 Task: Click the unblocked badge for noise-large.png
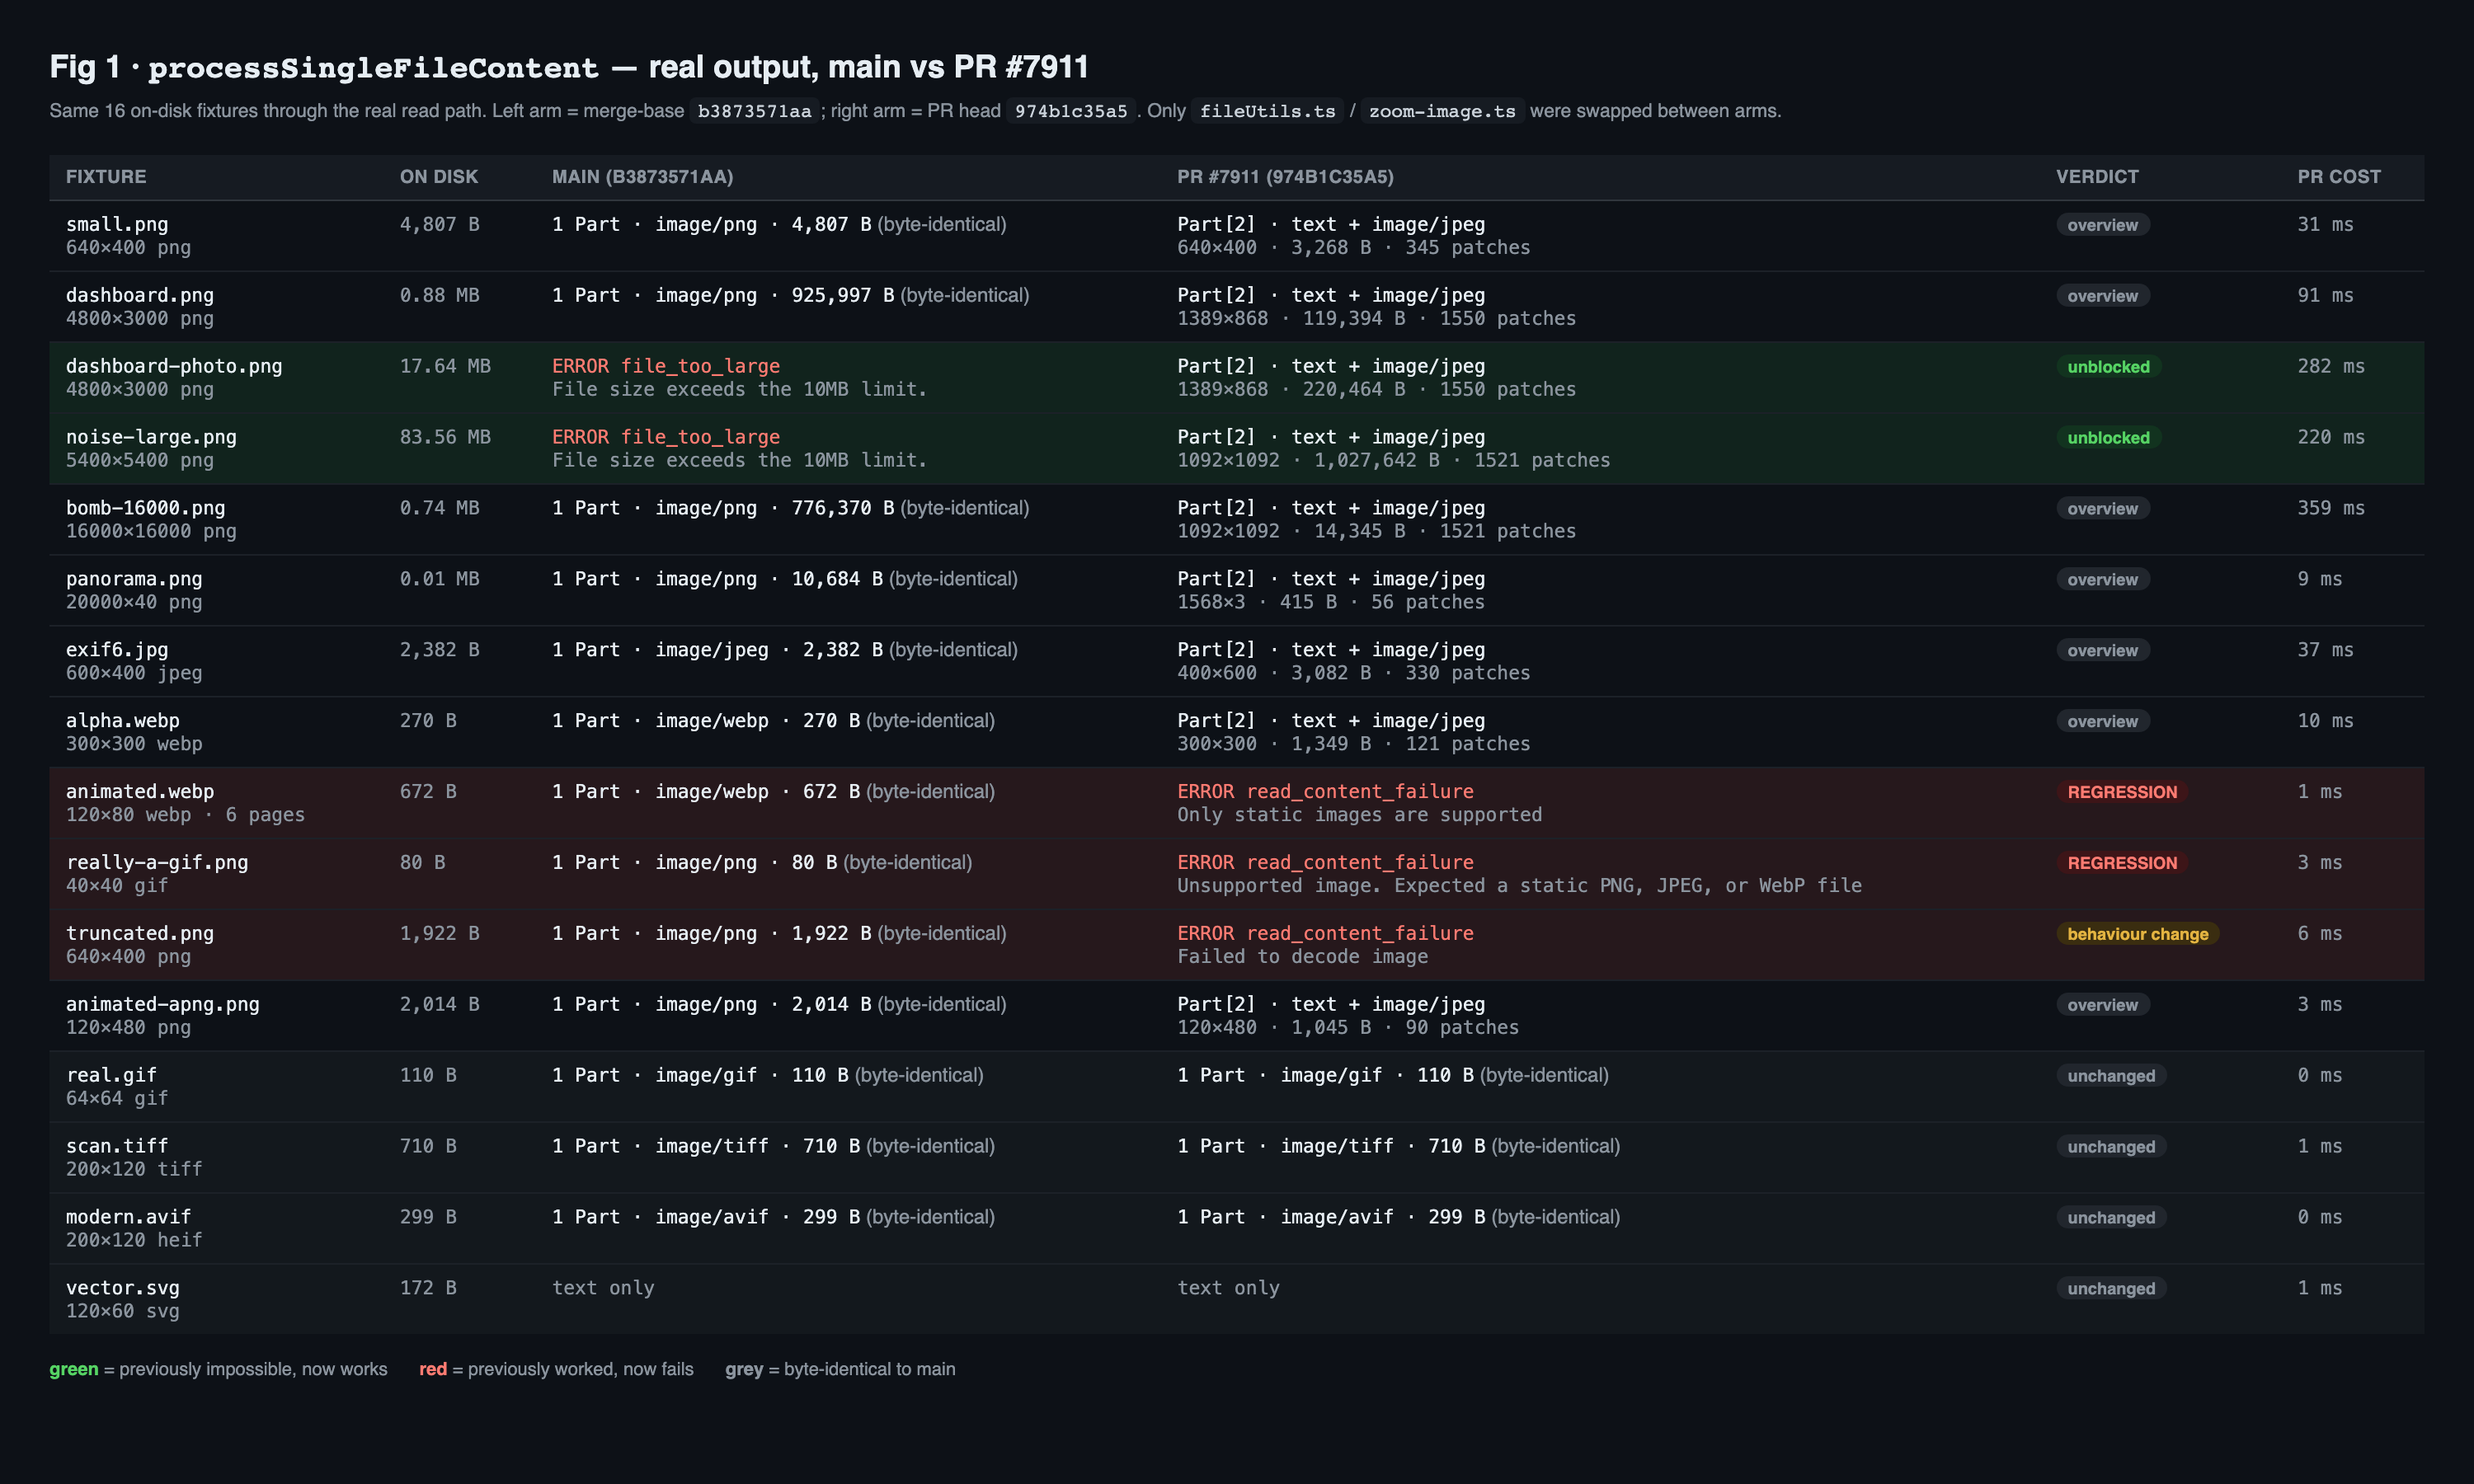coord(2108,438)
